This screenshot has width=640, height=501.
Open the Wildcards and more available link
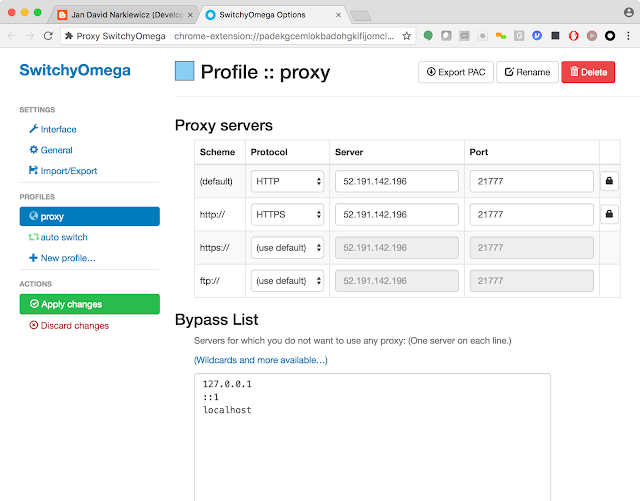coord(260,360)
